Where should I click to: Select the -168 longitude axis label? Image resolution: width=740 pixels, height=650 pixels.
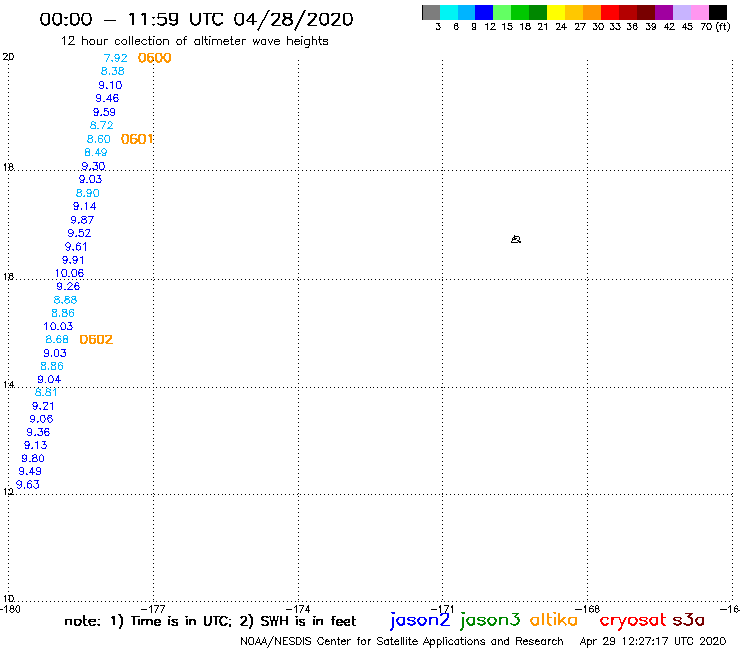(x=588, y=609)
